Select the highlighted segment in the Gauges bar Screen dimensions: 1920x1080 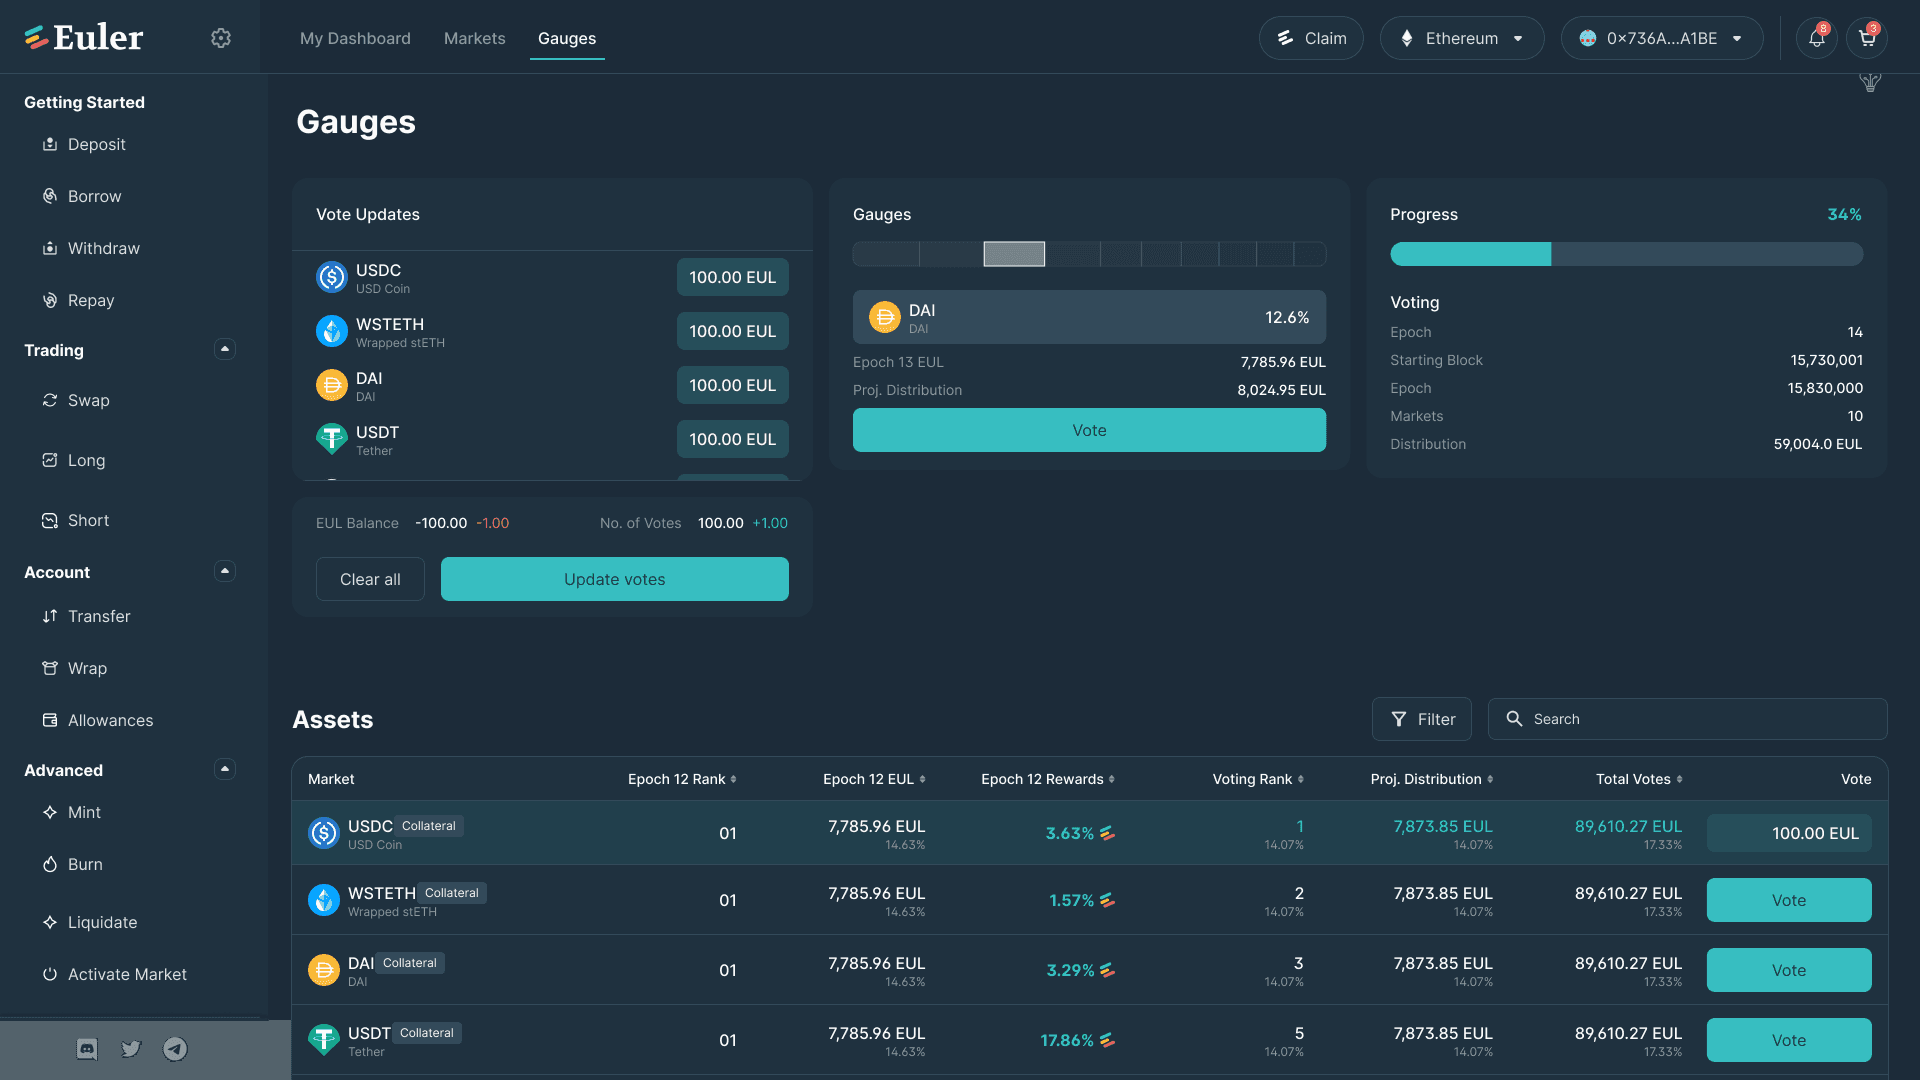click(1014, 254)
